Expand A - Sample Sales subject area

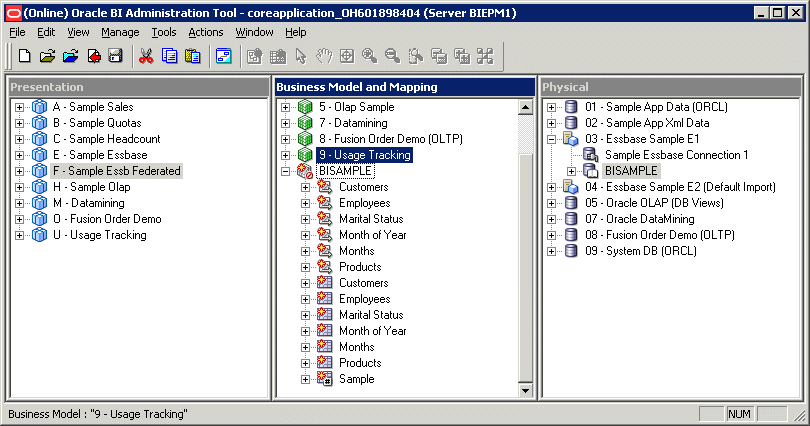(x=19, y=107)
